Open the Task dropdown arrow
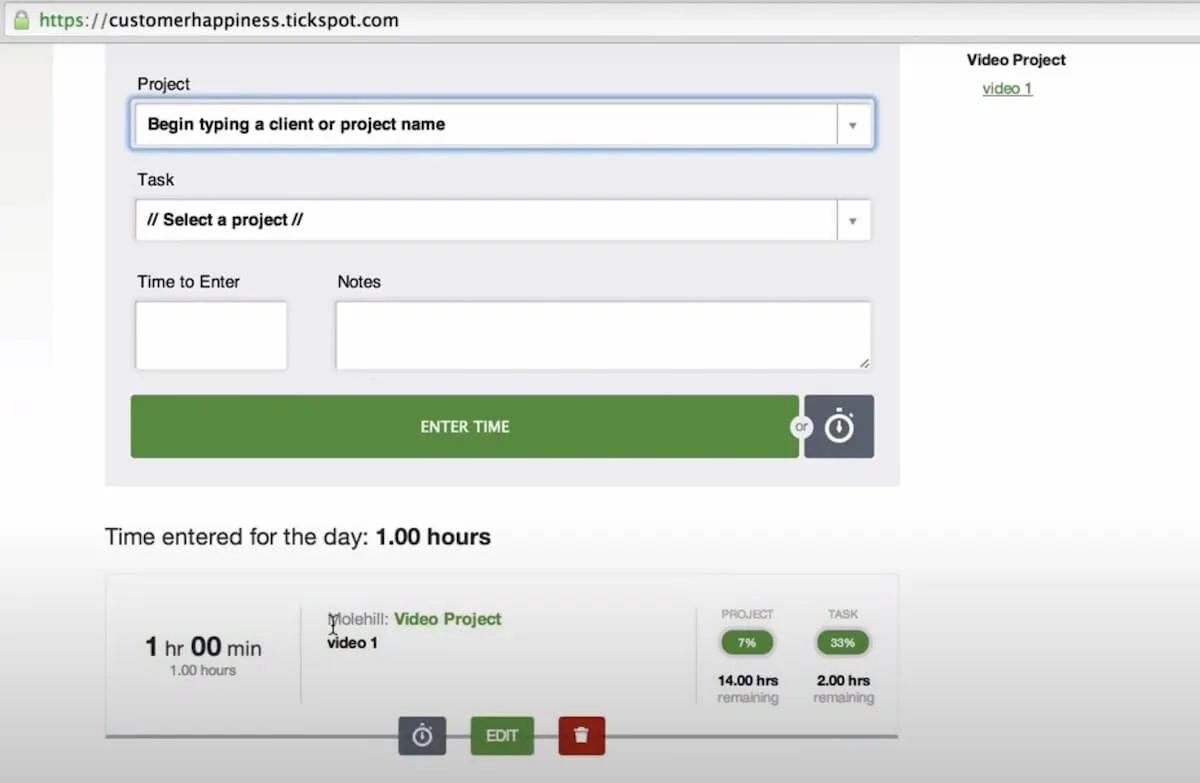This screenshot has width=1200, height=783. point(853,220)
